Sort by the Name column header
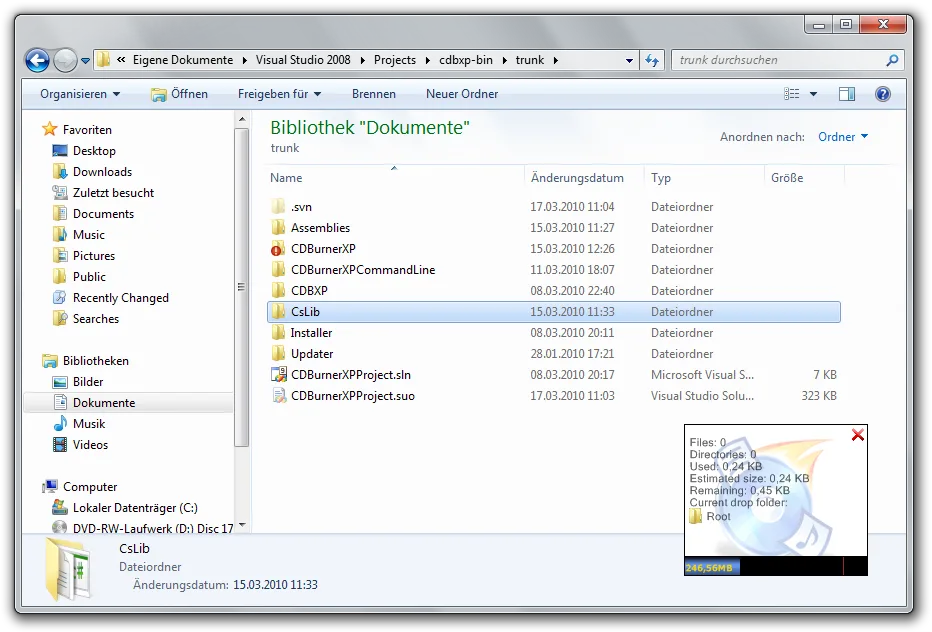This screenshot has width=932, height=632. point(286,178)
